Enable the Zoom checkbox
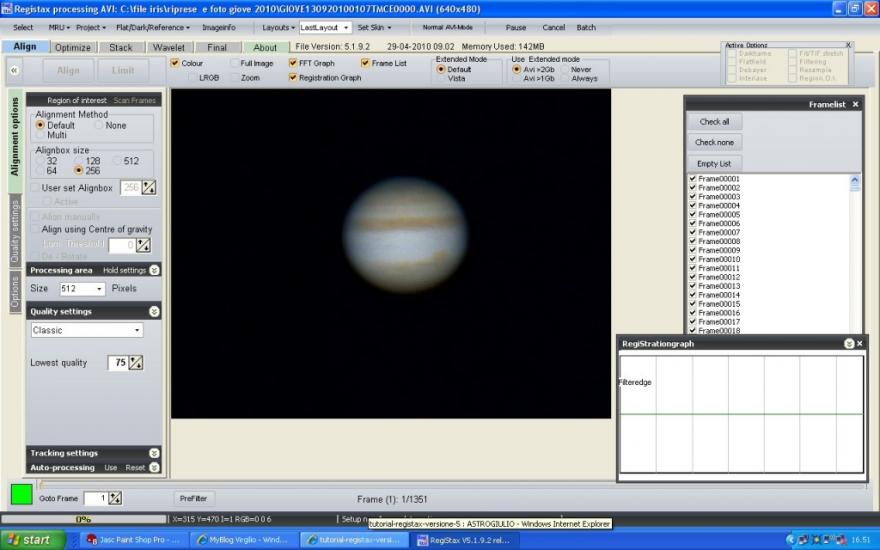The image size is (880, 550). [234, 77]
